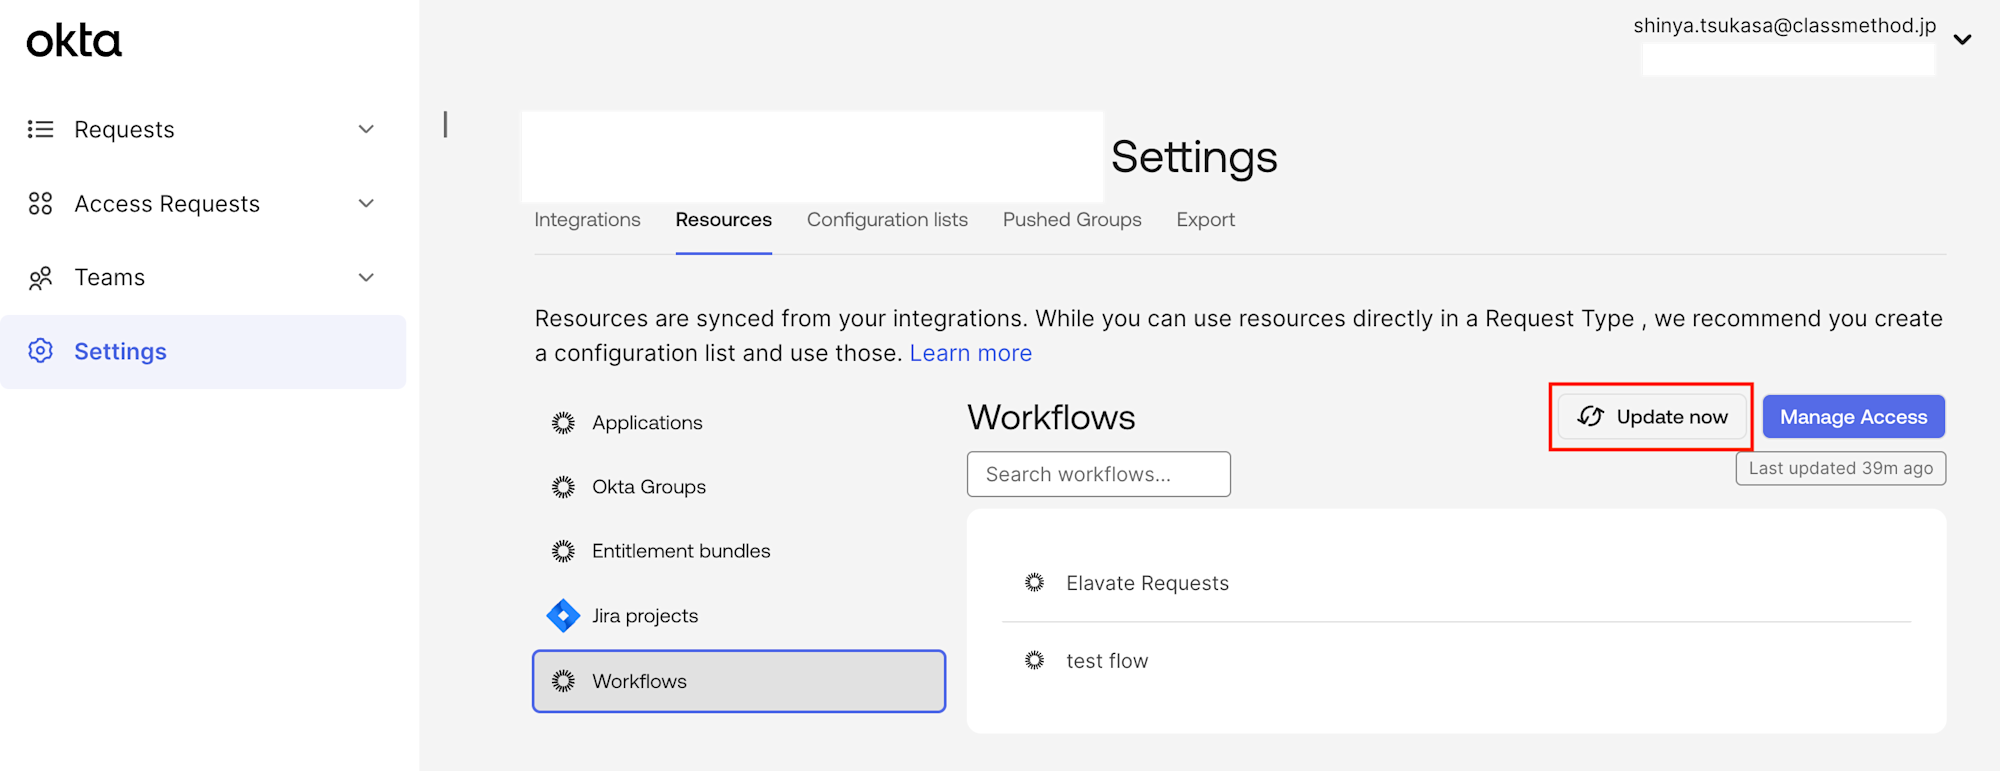Select the Workflows resource type
This screenshot has height=771, width=2000.
click(739, 681)
